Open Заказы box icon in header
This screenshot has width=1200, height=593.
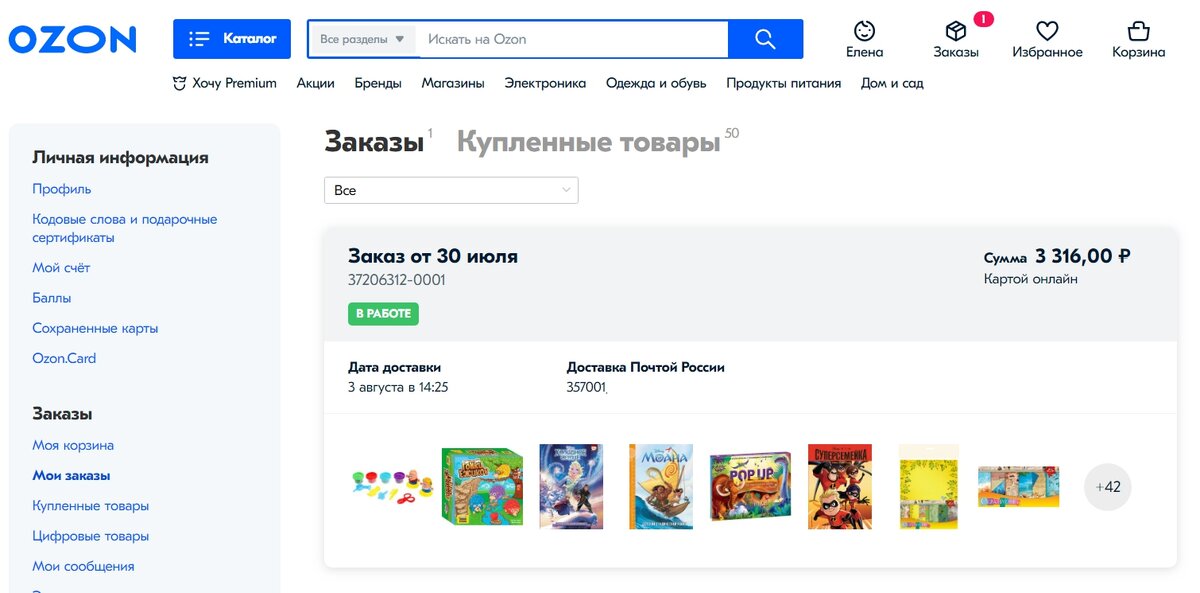pos(956,31)
